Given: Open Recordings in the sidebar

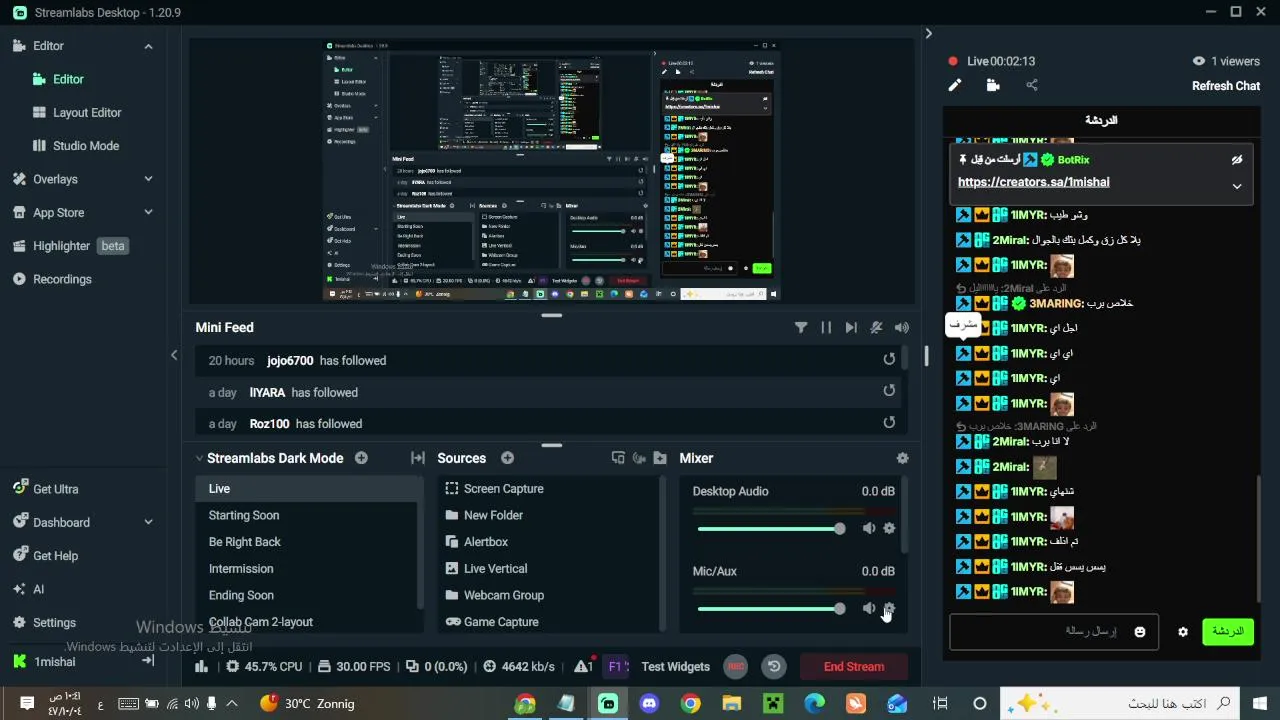Looking at the screenshot, I should coord(52,279).
